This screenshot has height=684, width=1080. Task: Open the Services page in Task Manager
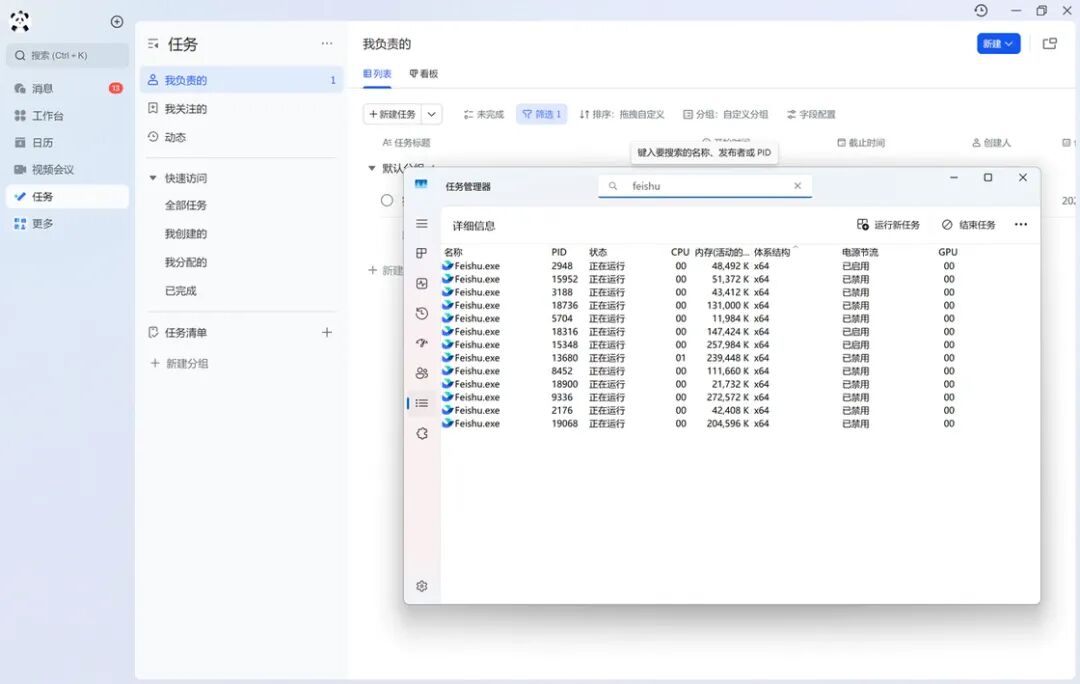tap(422, 433)
